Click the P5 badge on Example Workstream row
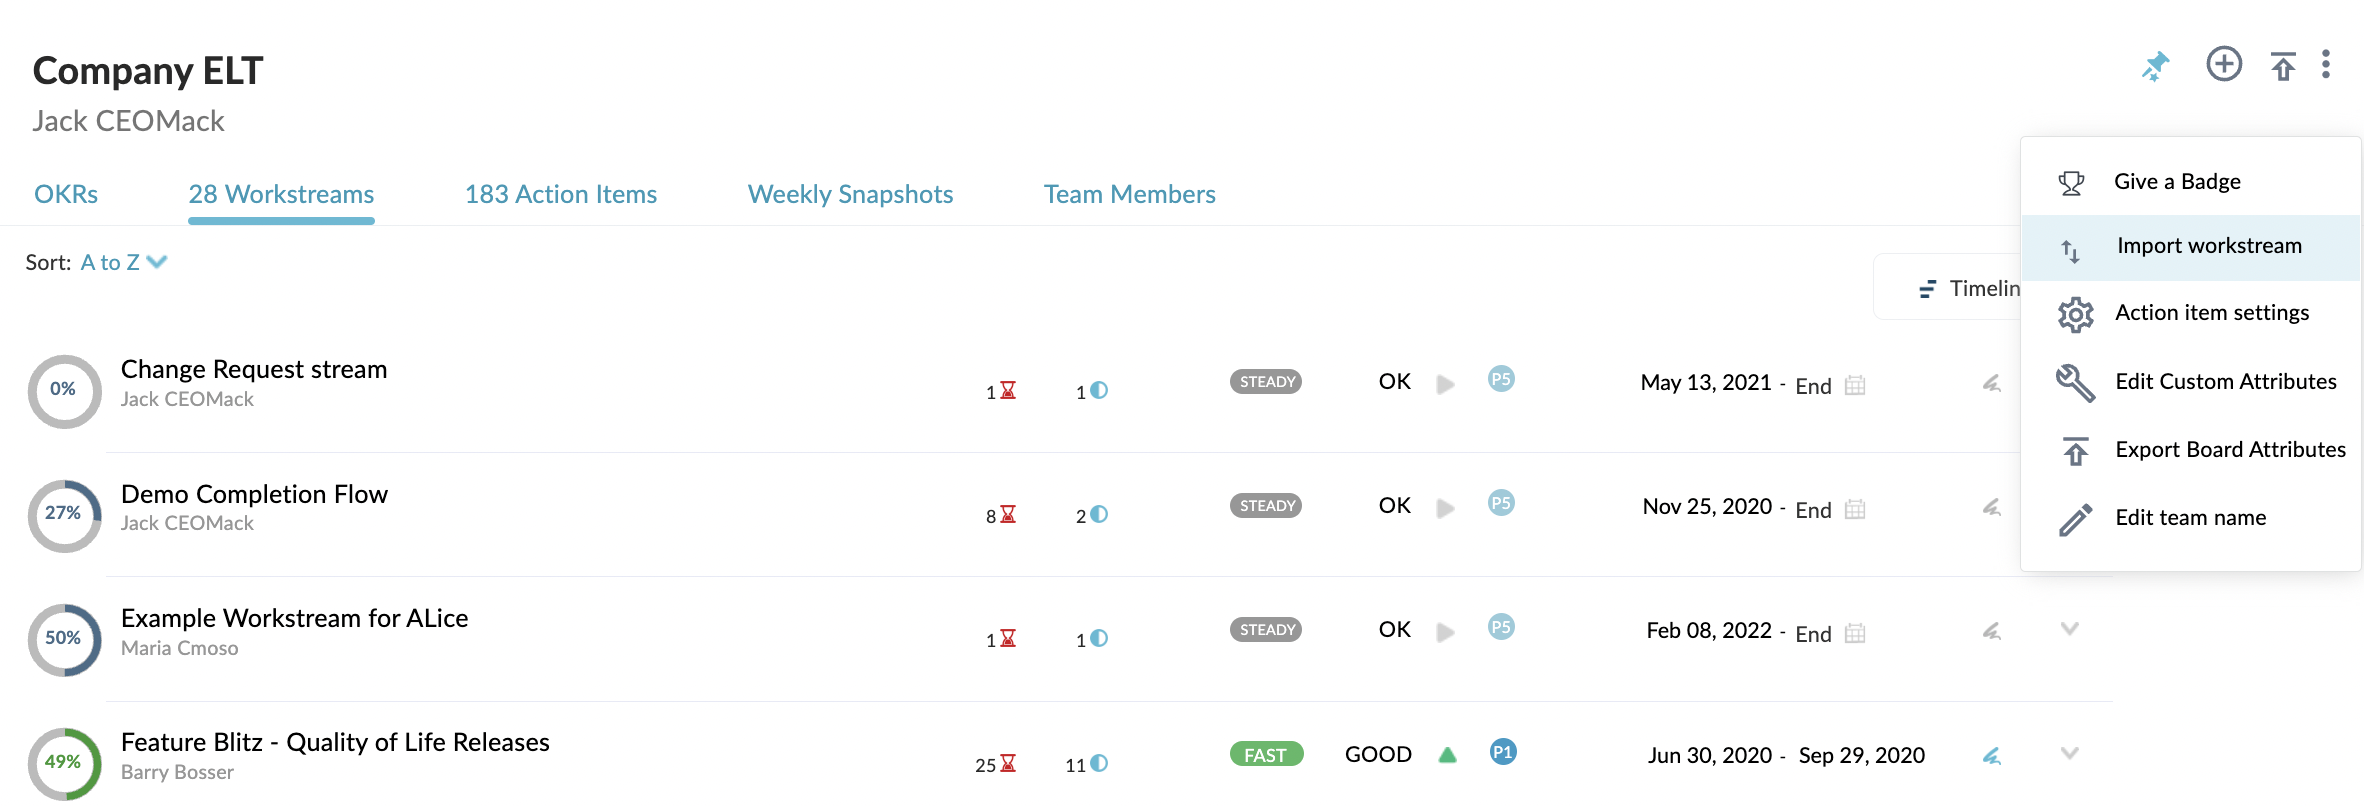 point(1501,627)
